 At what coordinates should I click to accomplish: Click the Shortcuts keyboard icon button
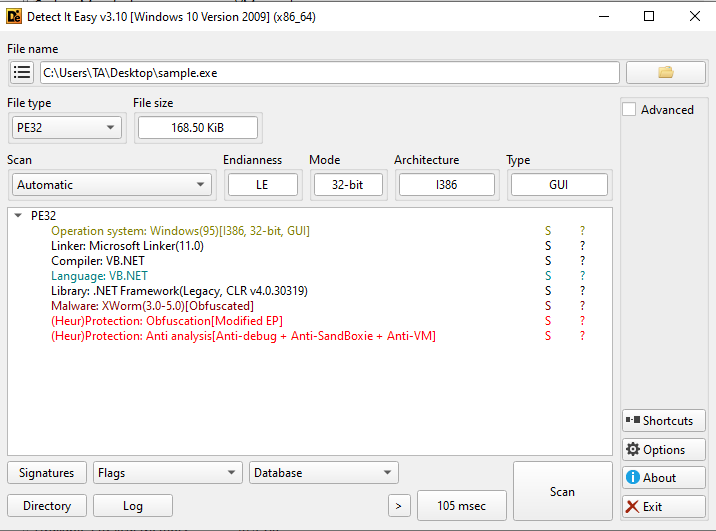coord(664,421)
